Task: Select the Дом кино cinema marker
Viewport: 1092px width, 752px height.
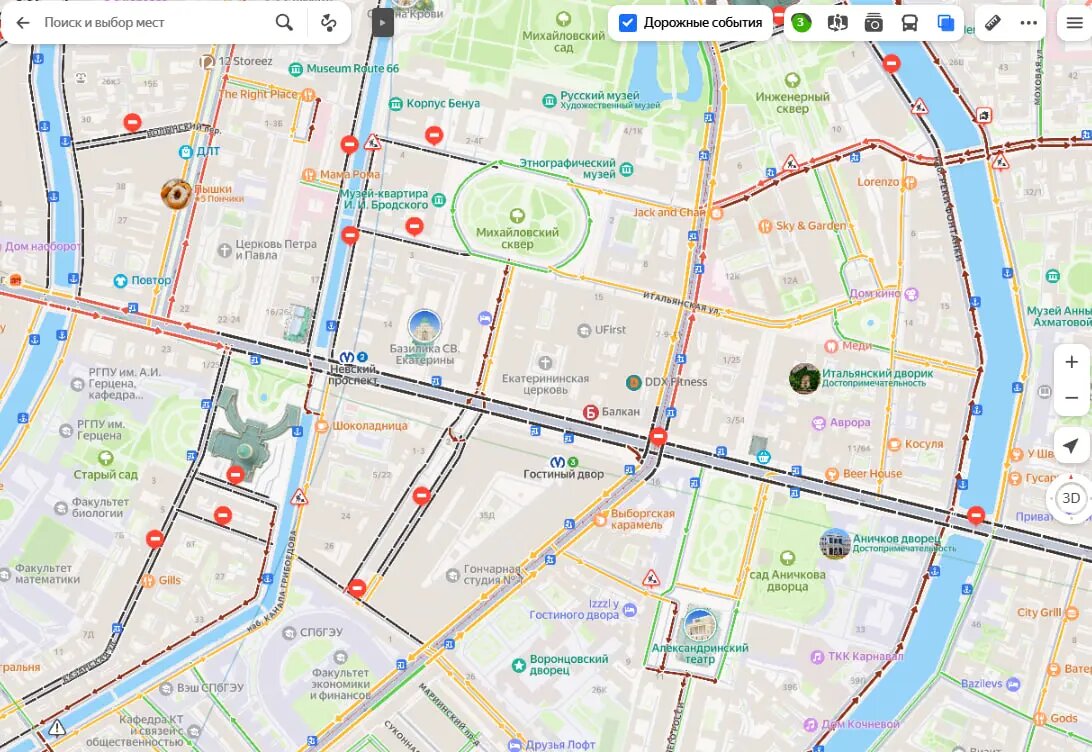Action: 911,294
